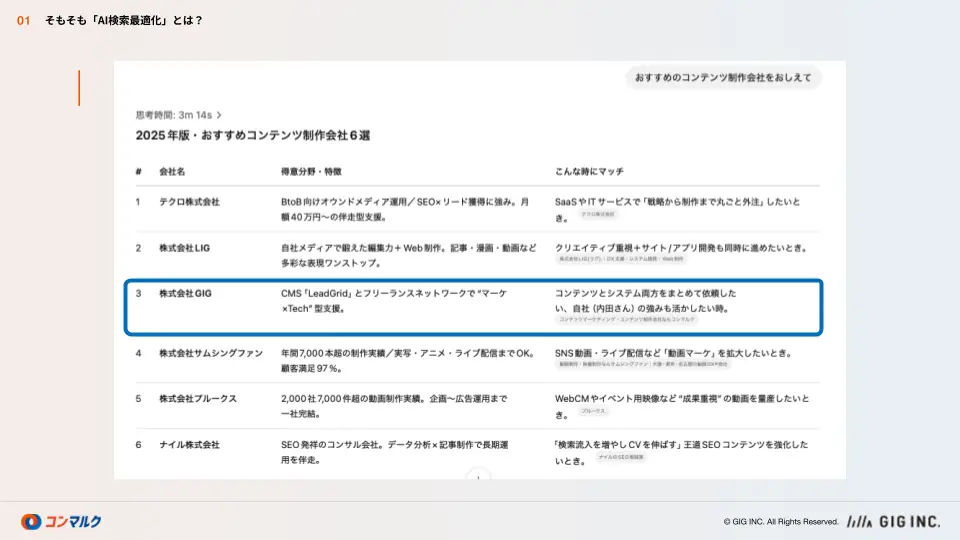Click the match text starting コンテンツとシステム両方
960x540 pixels.
(x=645, y=301)
